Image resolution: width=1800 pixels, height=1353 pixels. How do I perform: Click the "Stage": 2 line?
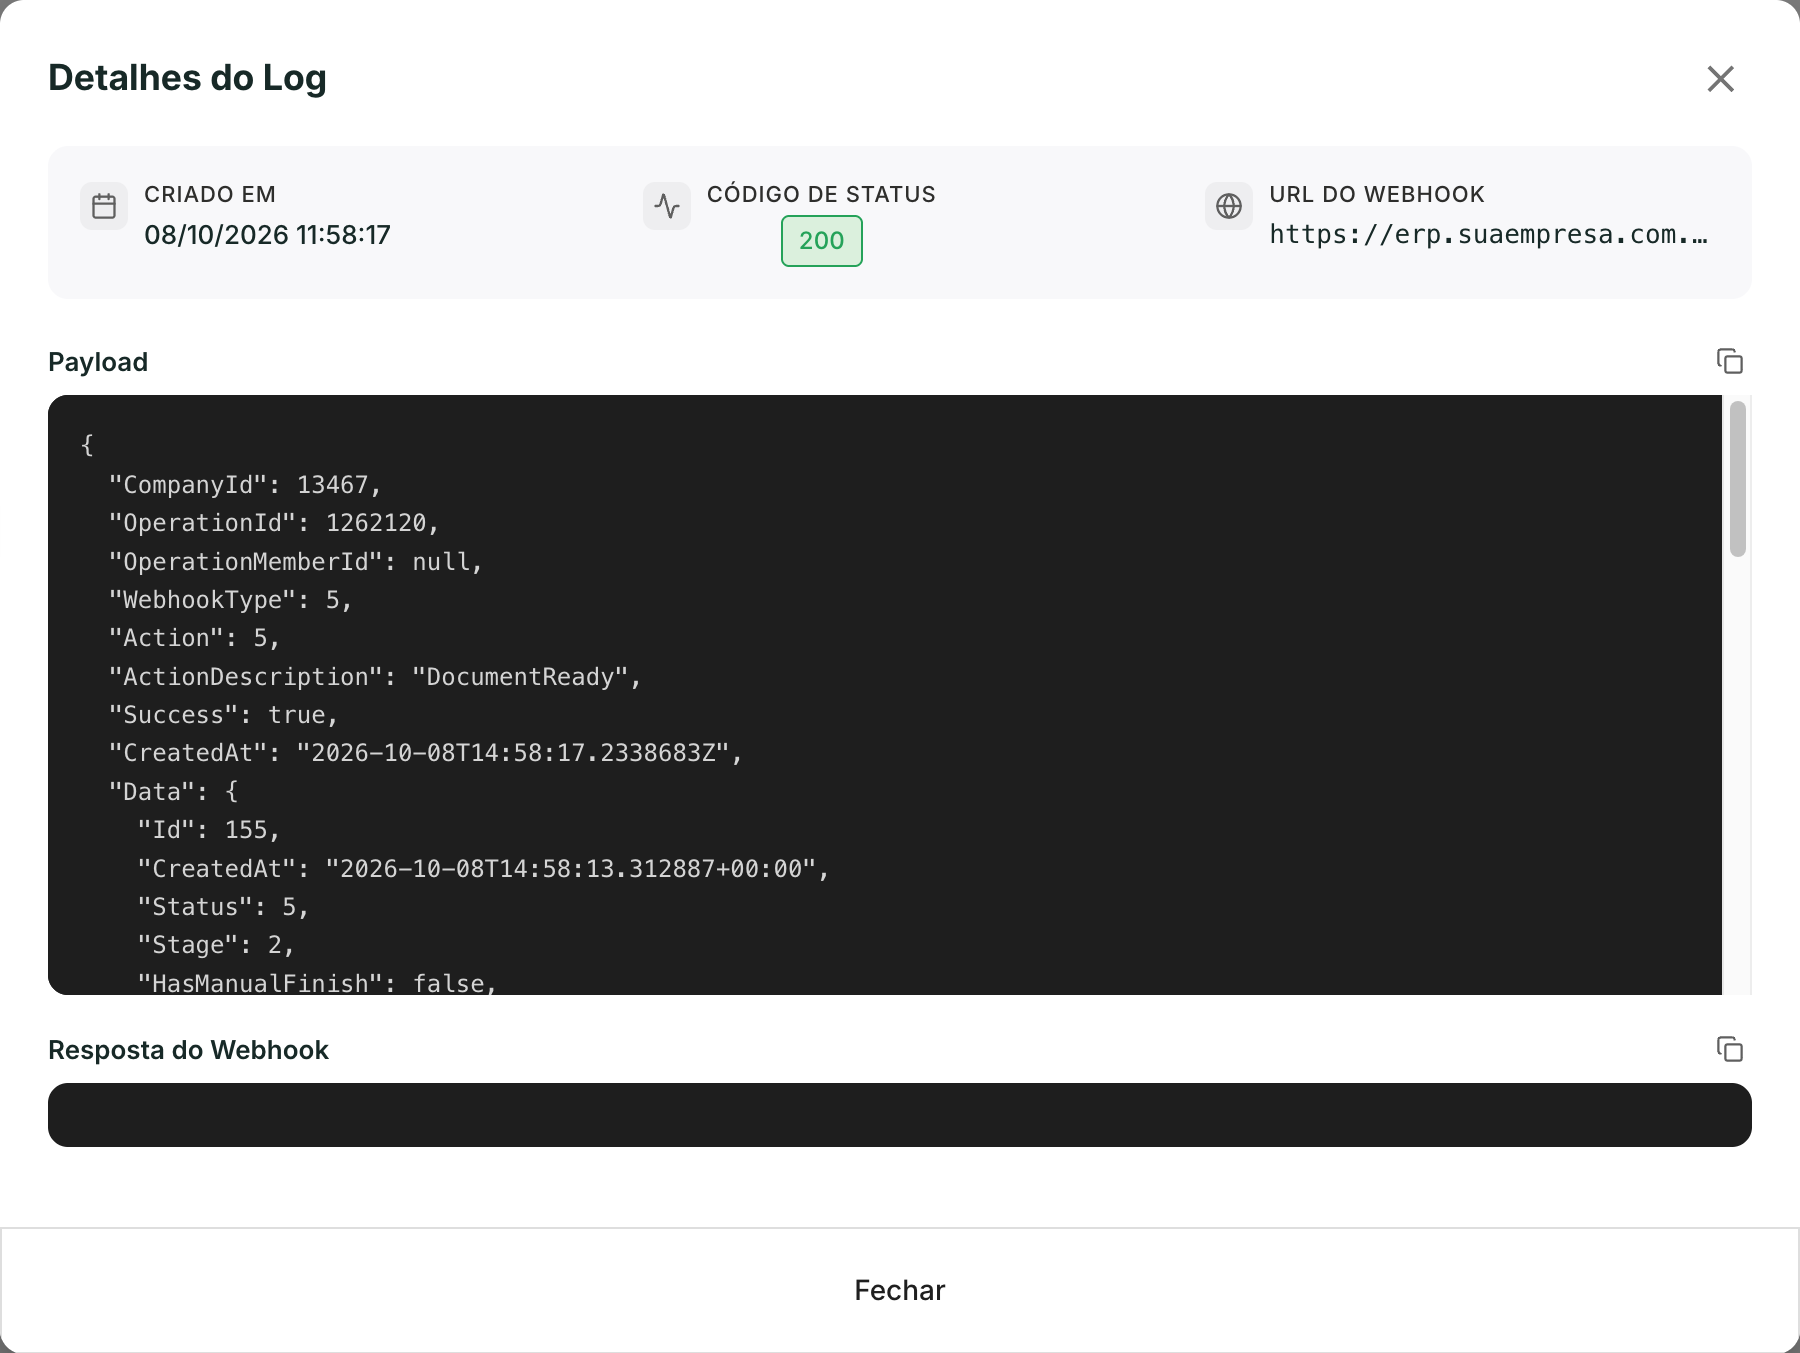pos(216,945)
